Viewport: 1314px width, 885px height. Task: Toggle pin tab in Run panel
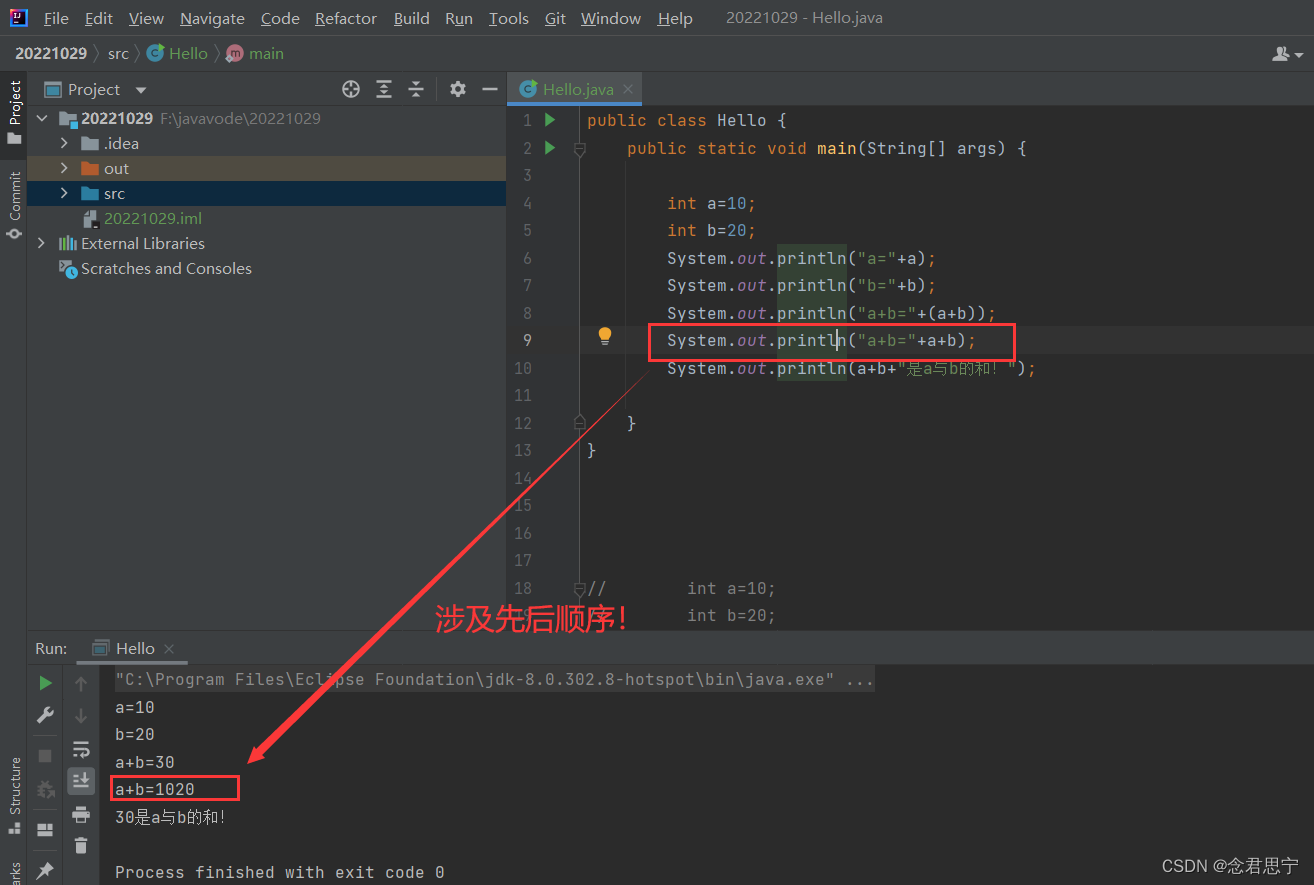point(45,869)
